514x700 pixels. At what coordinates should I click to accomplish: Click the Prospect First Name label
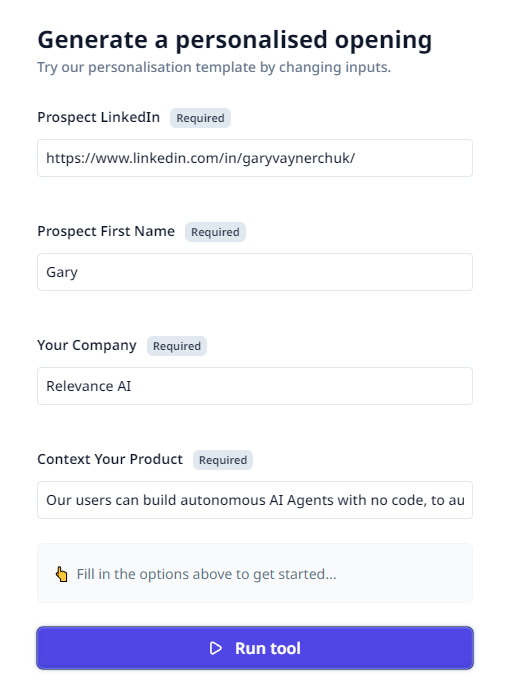106,231
